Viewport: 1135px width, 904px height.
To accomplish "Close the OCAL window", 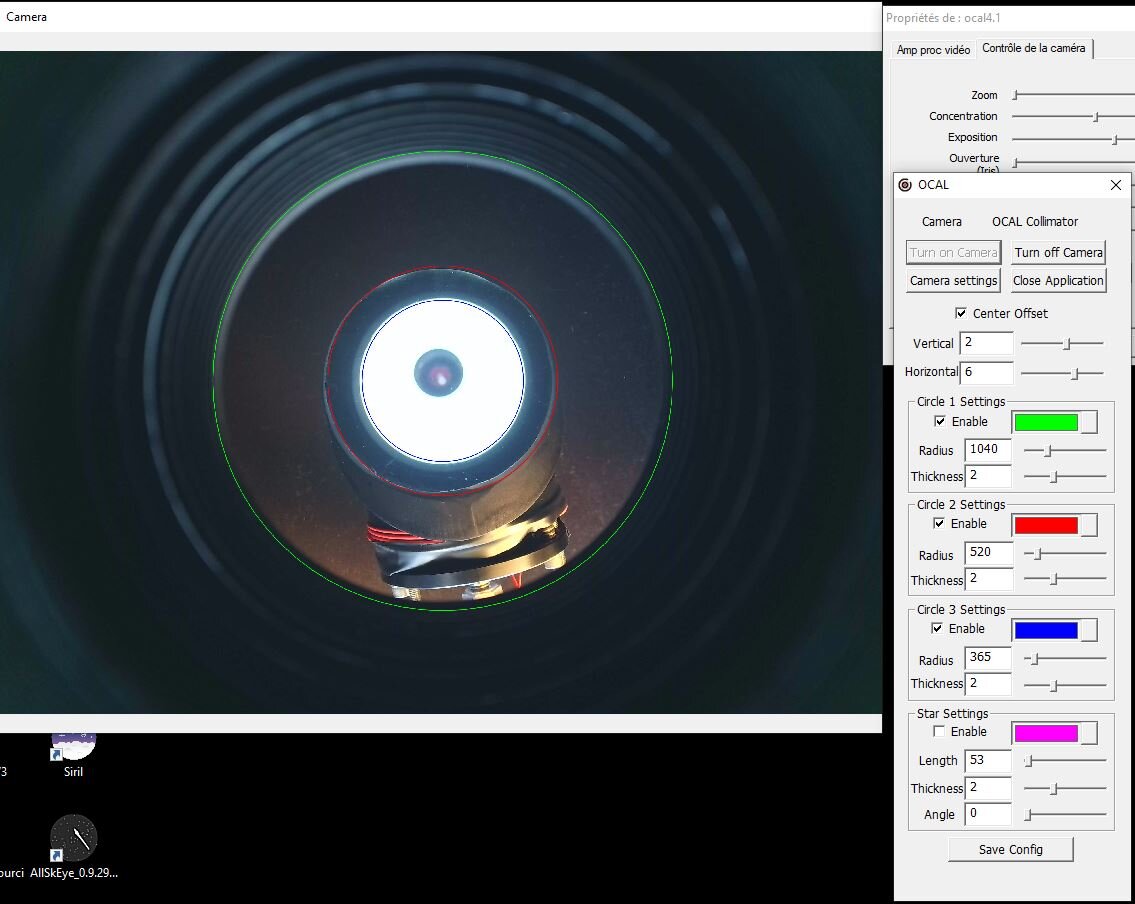I will point(1115,185).
